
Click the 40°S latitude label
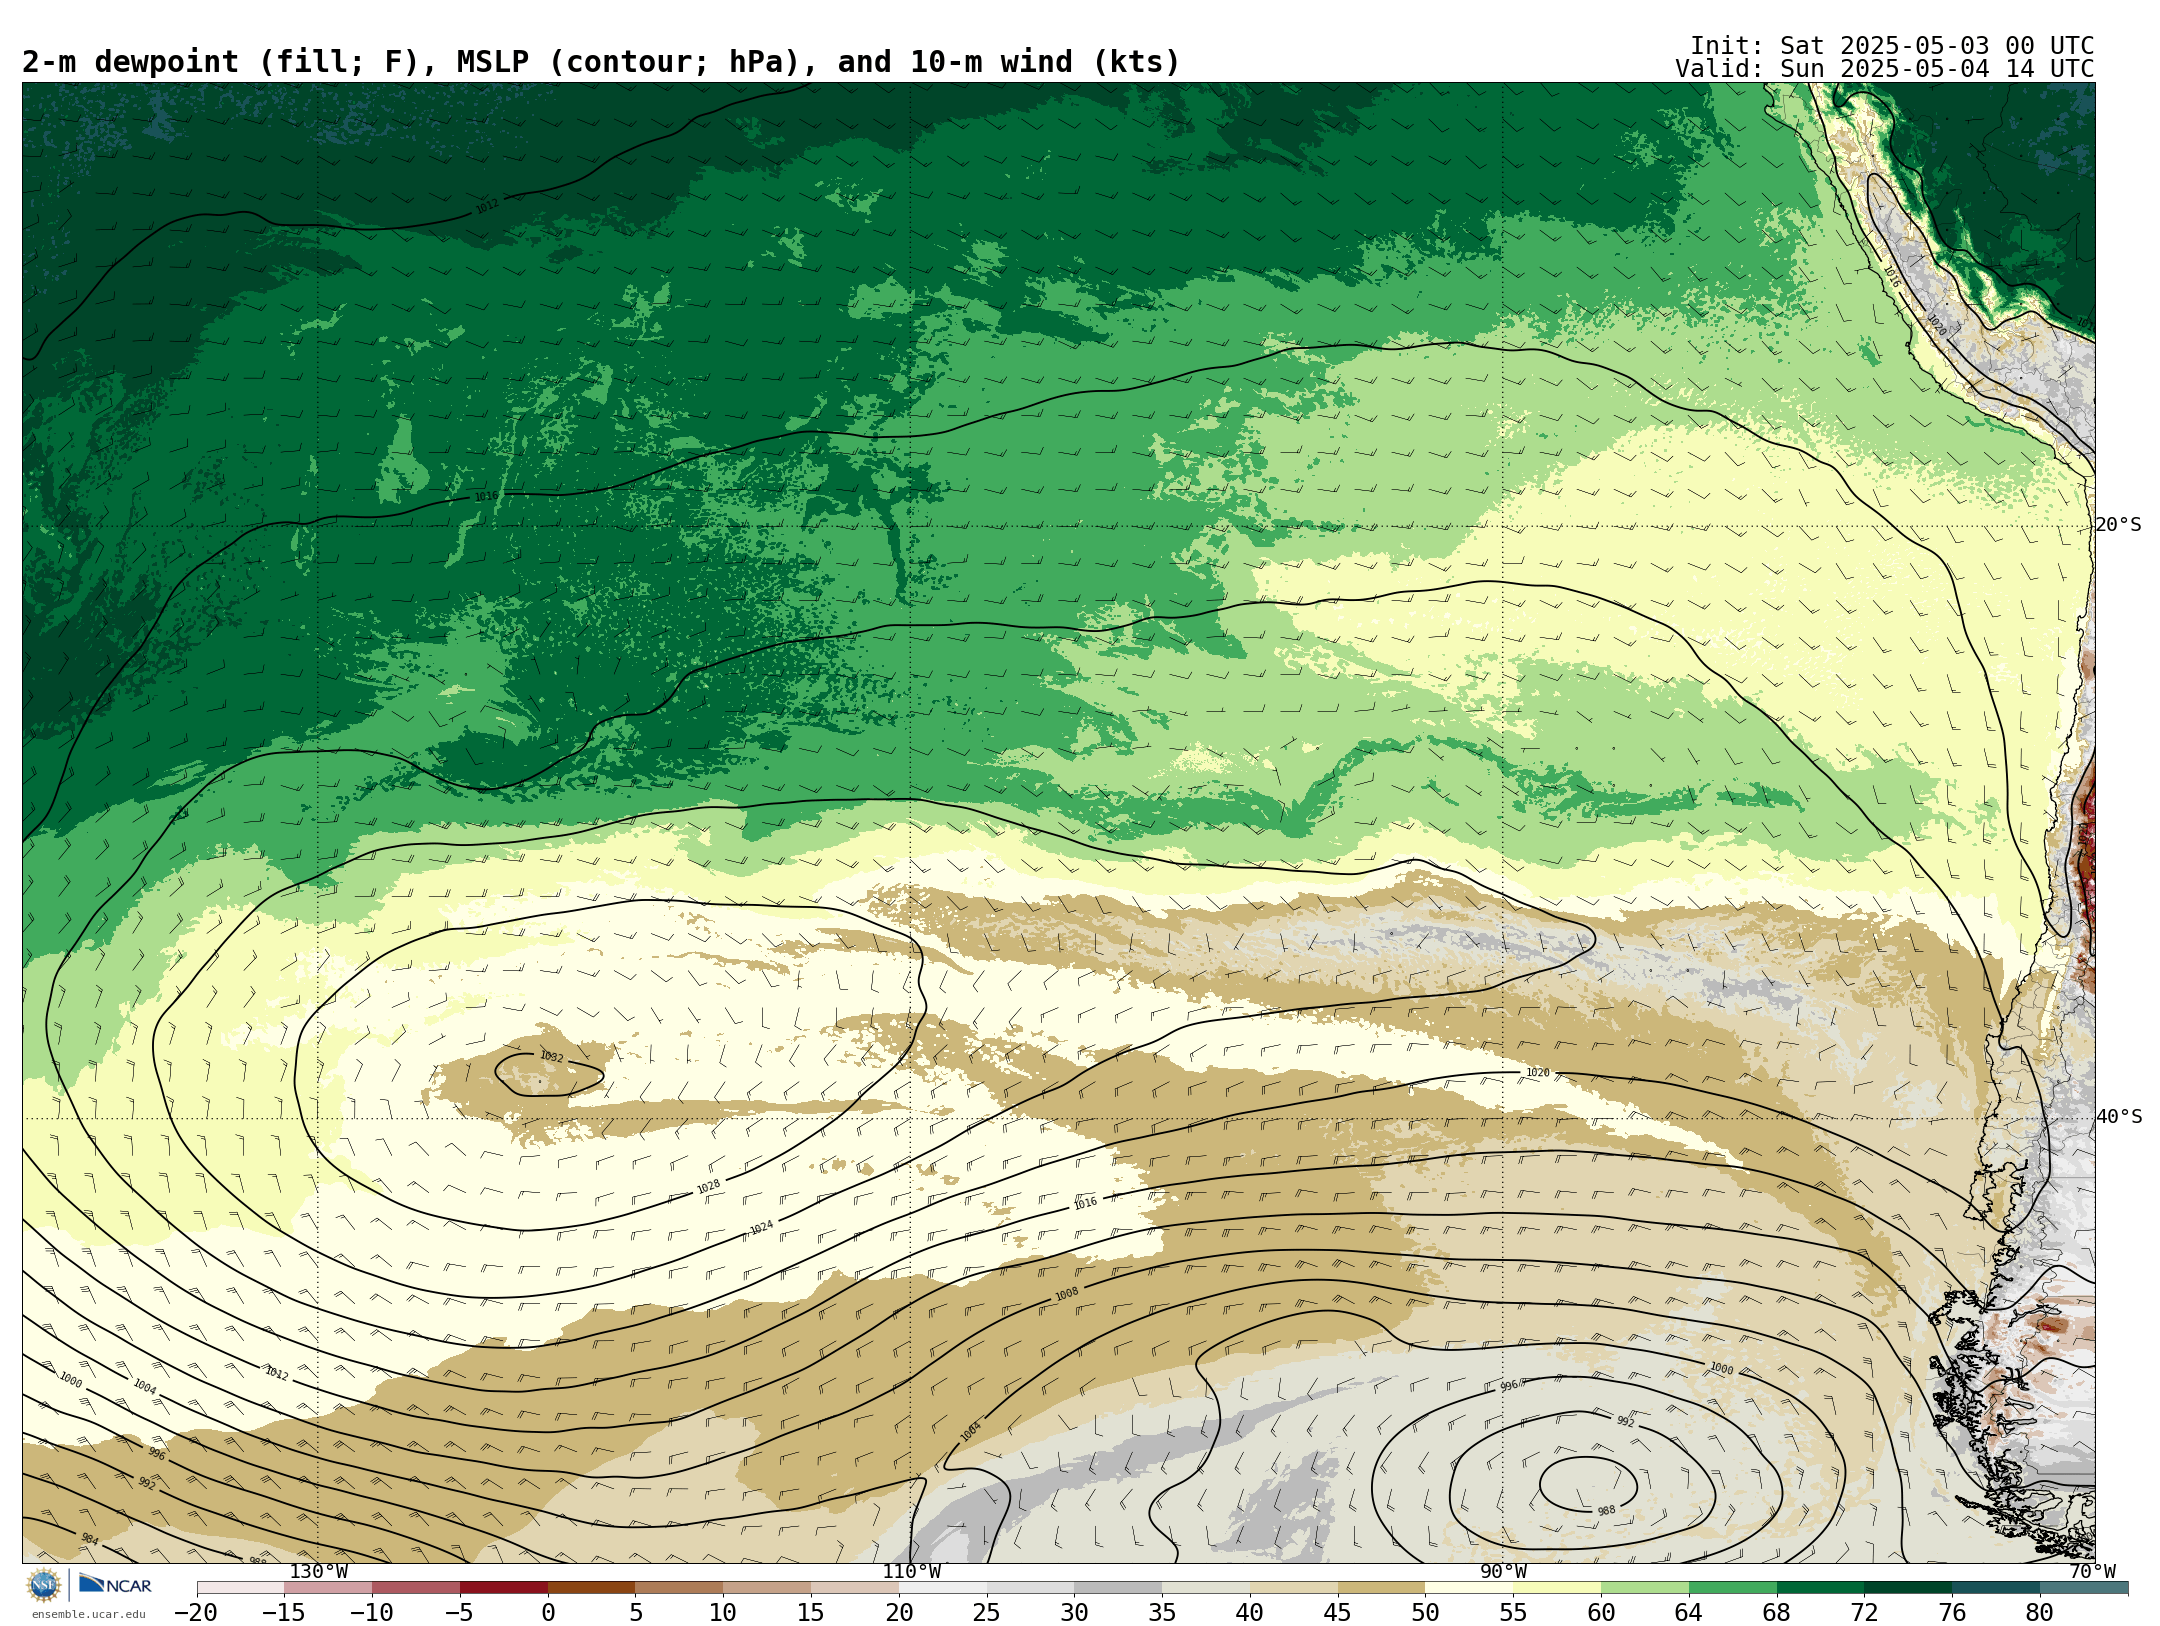tap(2119, 1117)
